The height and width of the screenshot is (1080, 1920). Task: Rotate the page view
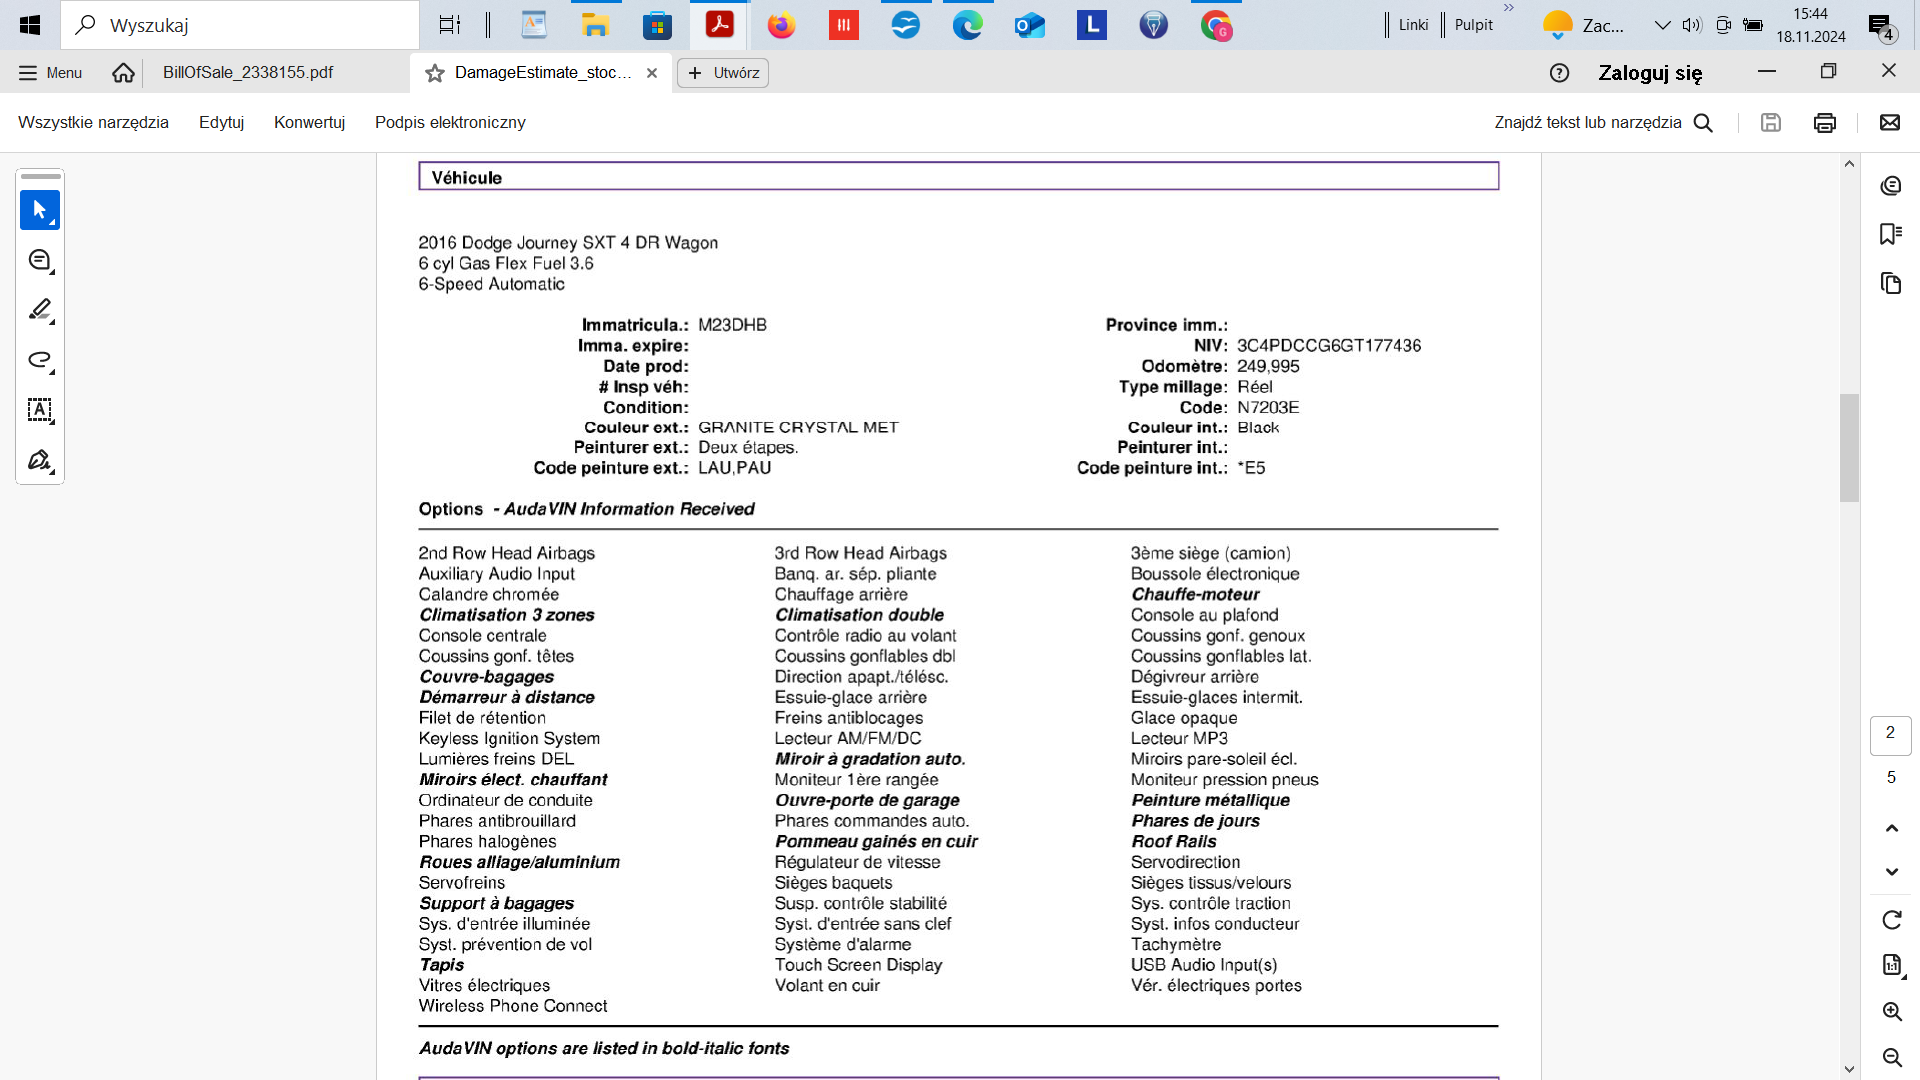coord(1891,920)
